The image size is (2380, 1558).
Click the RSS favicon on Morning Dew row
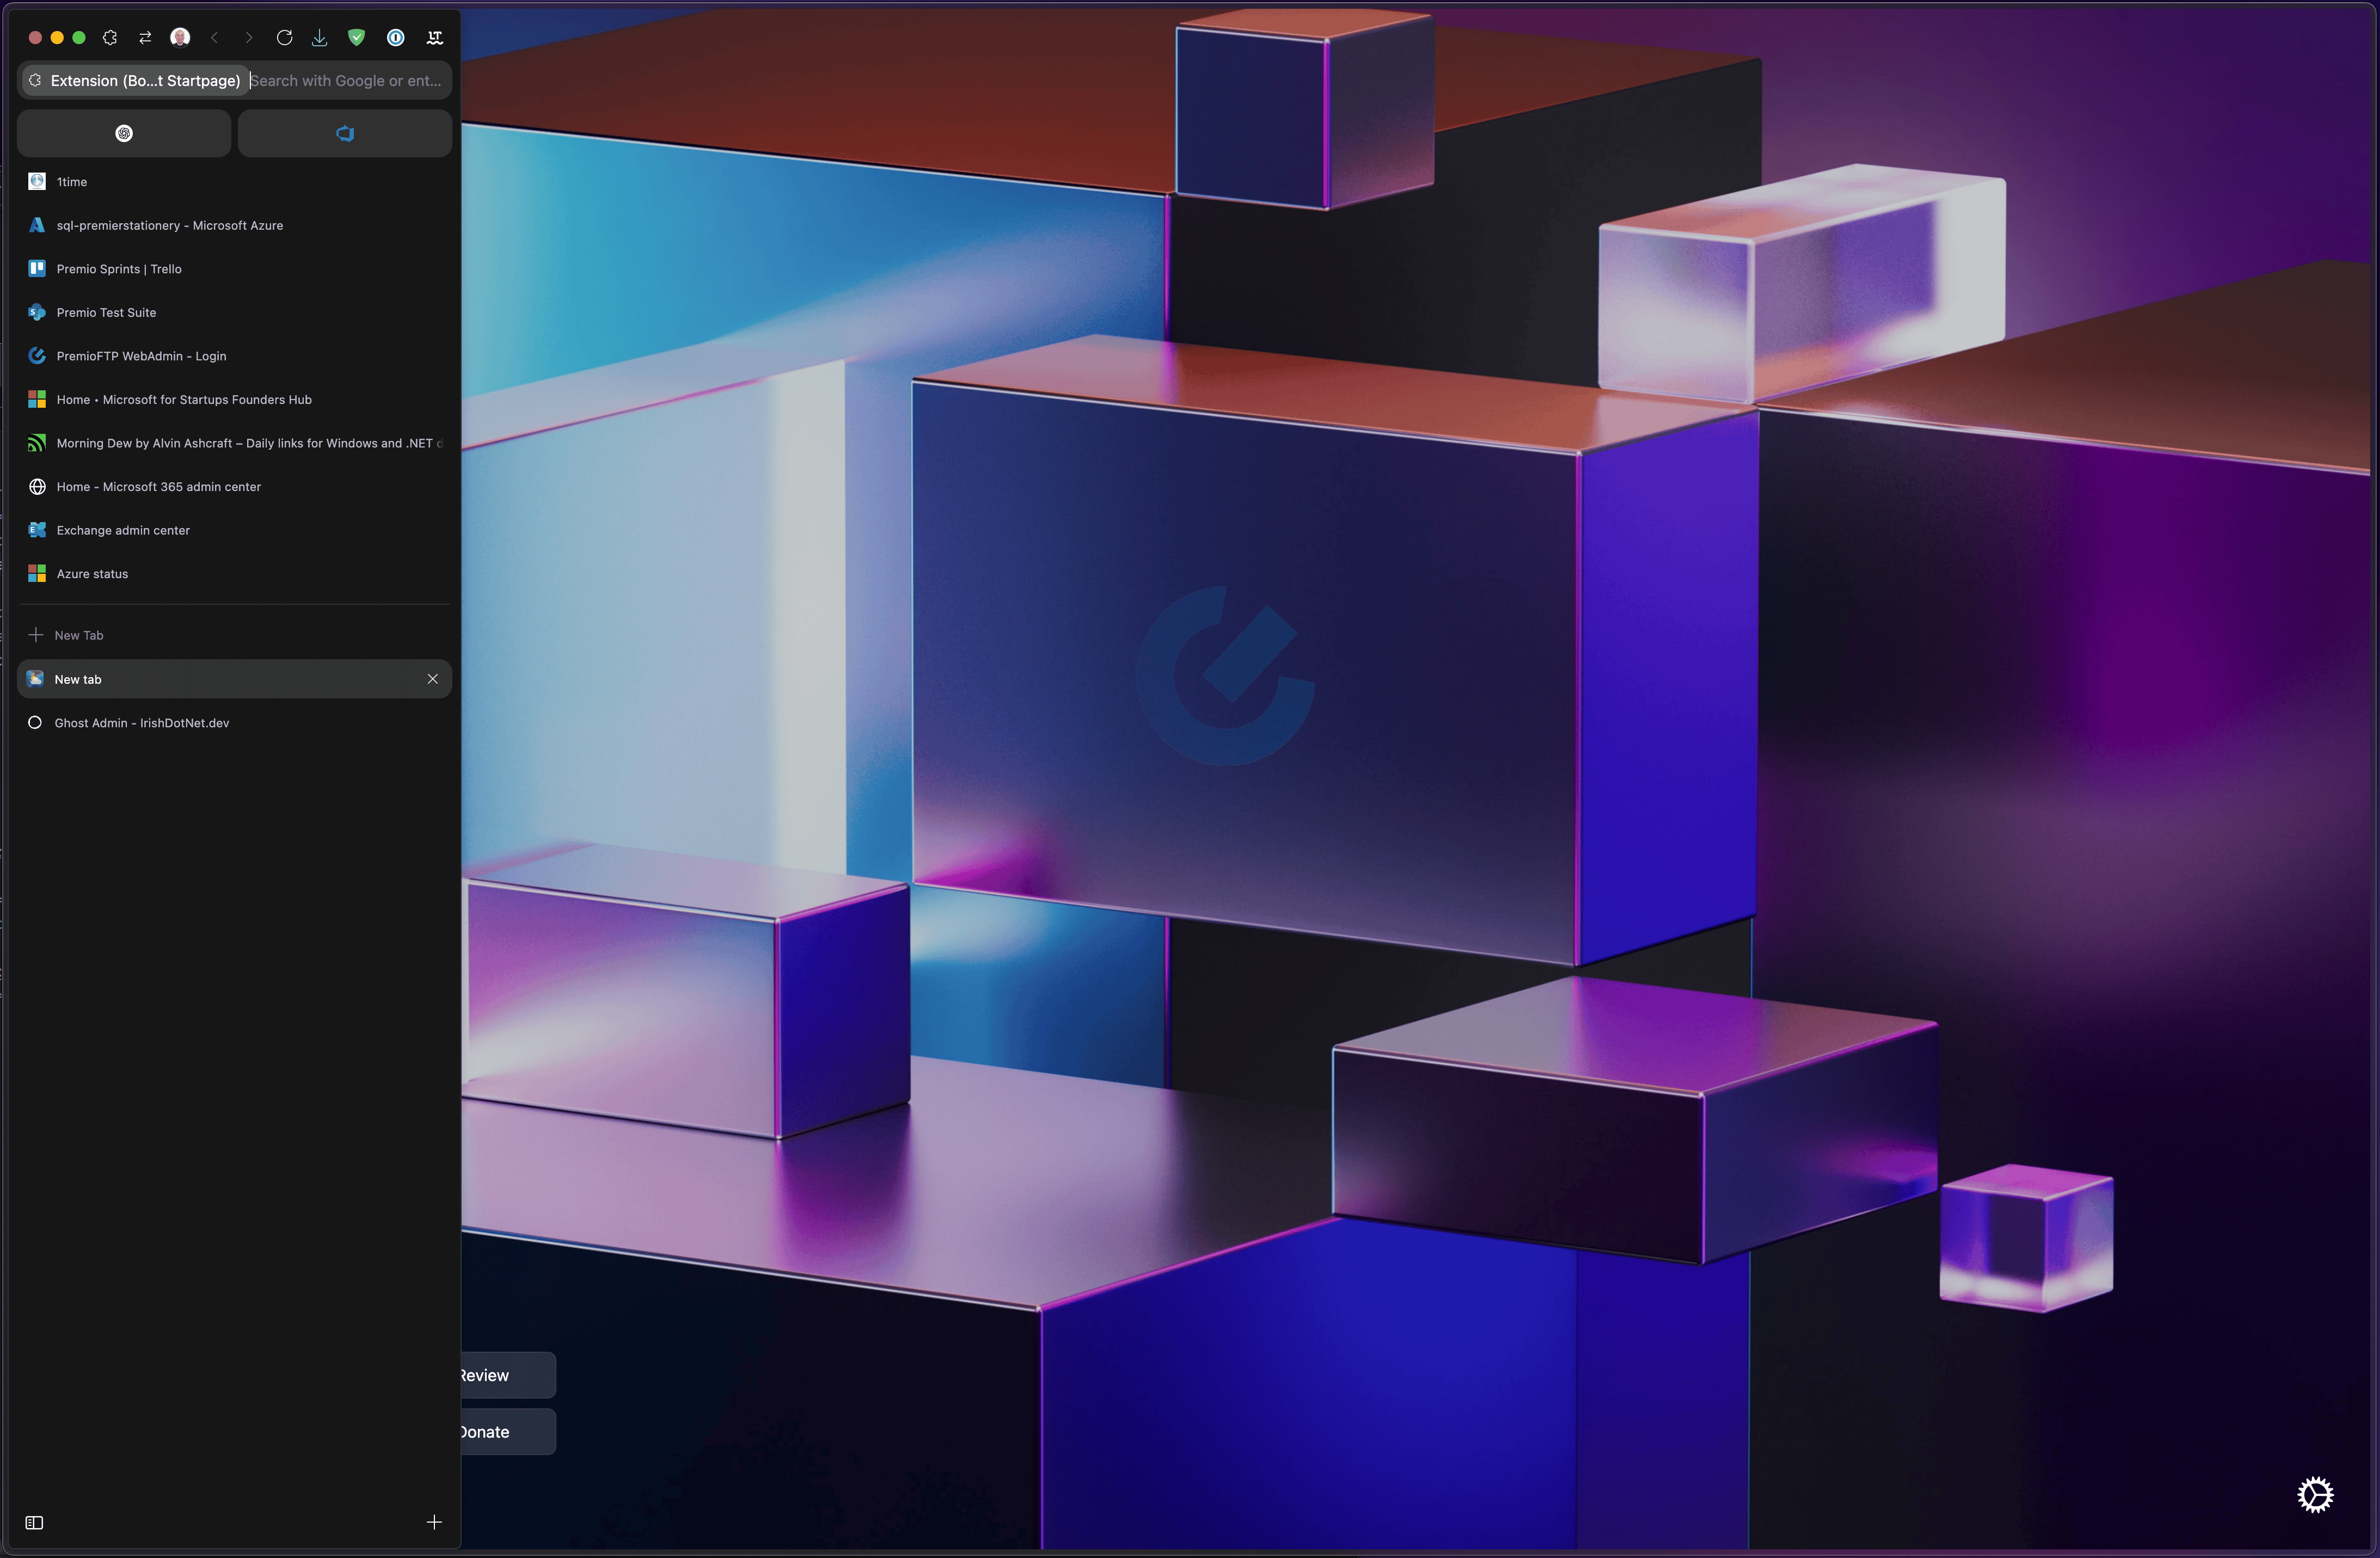(37, 442)
